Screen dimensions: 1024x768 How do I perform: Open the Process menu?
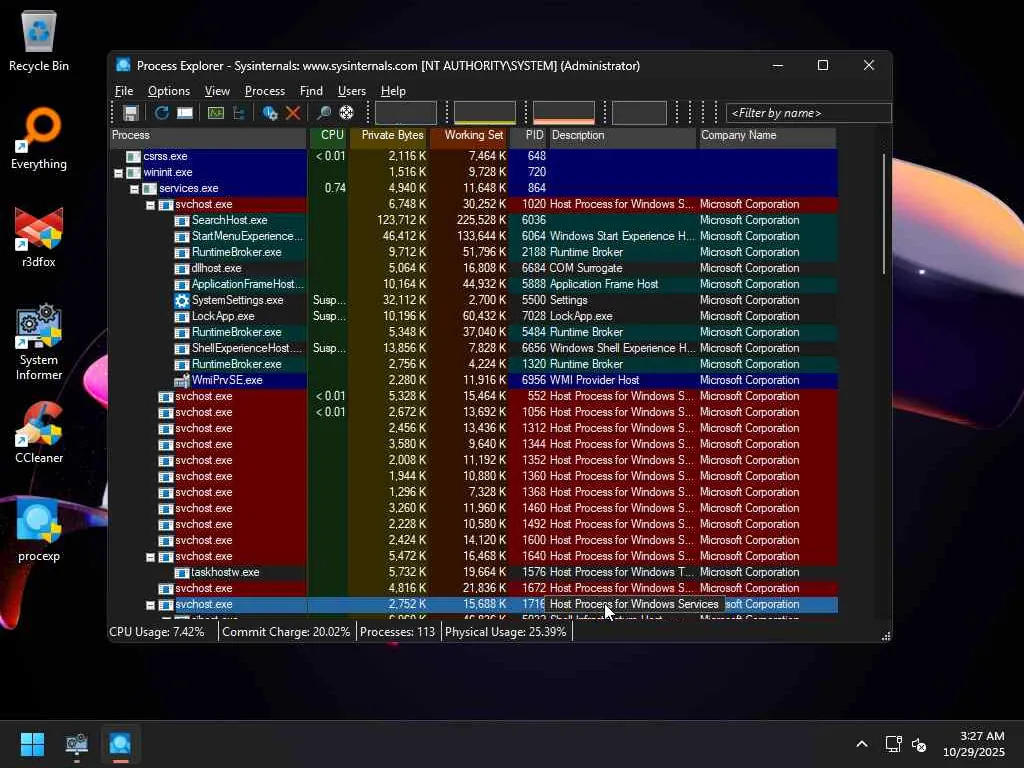point(264,91)
